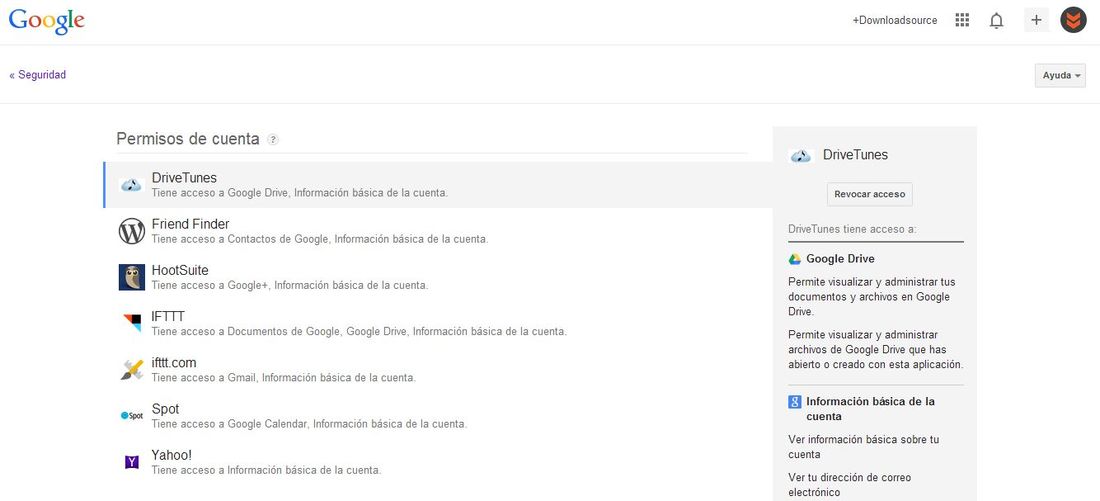Open the notifications bell
This screenshot has height=501, width=1100.
[x=996, y=21]
